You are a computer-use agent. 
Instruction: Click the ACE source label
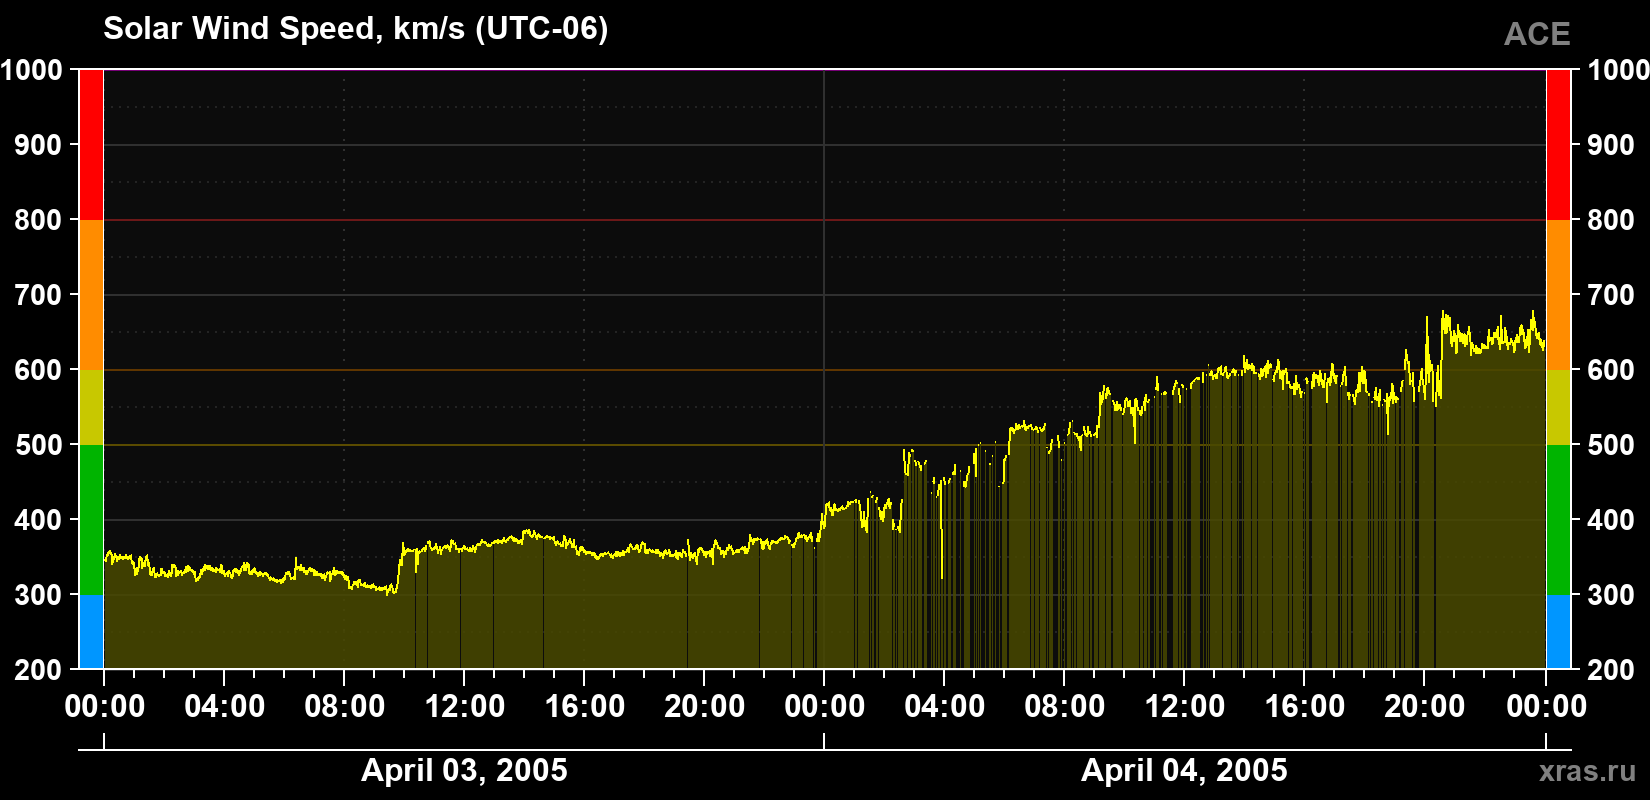click(x=1537, y=34)
